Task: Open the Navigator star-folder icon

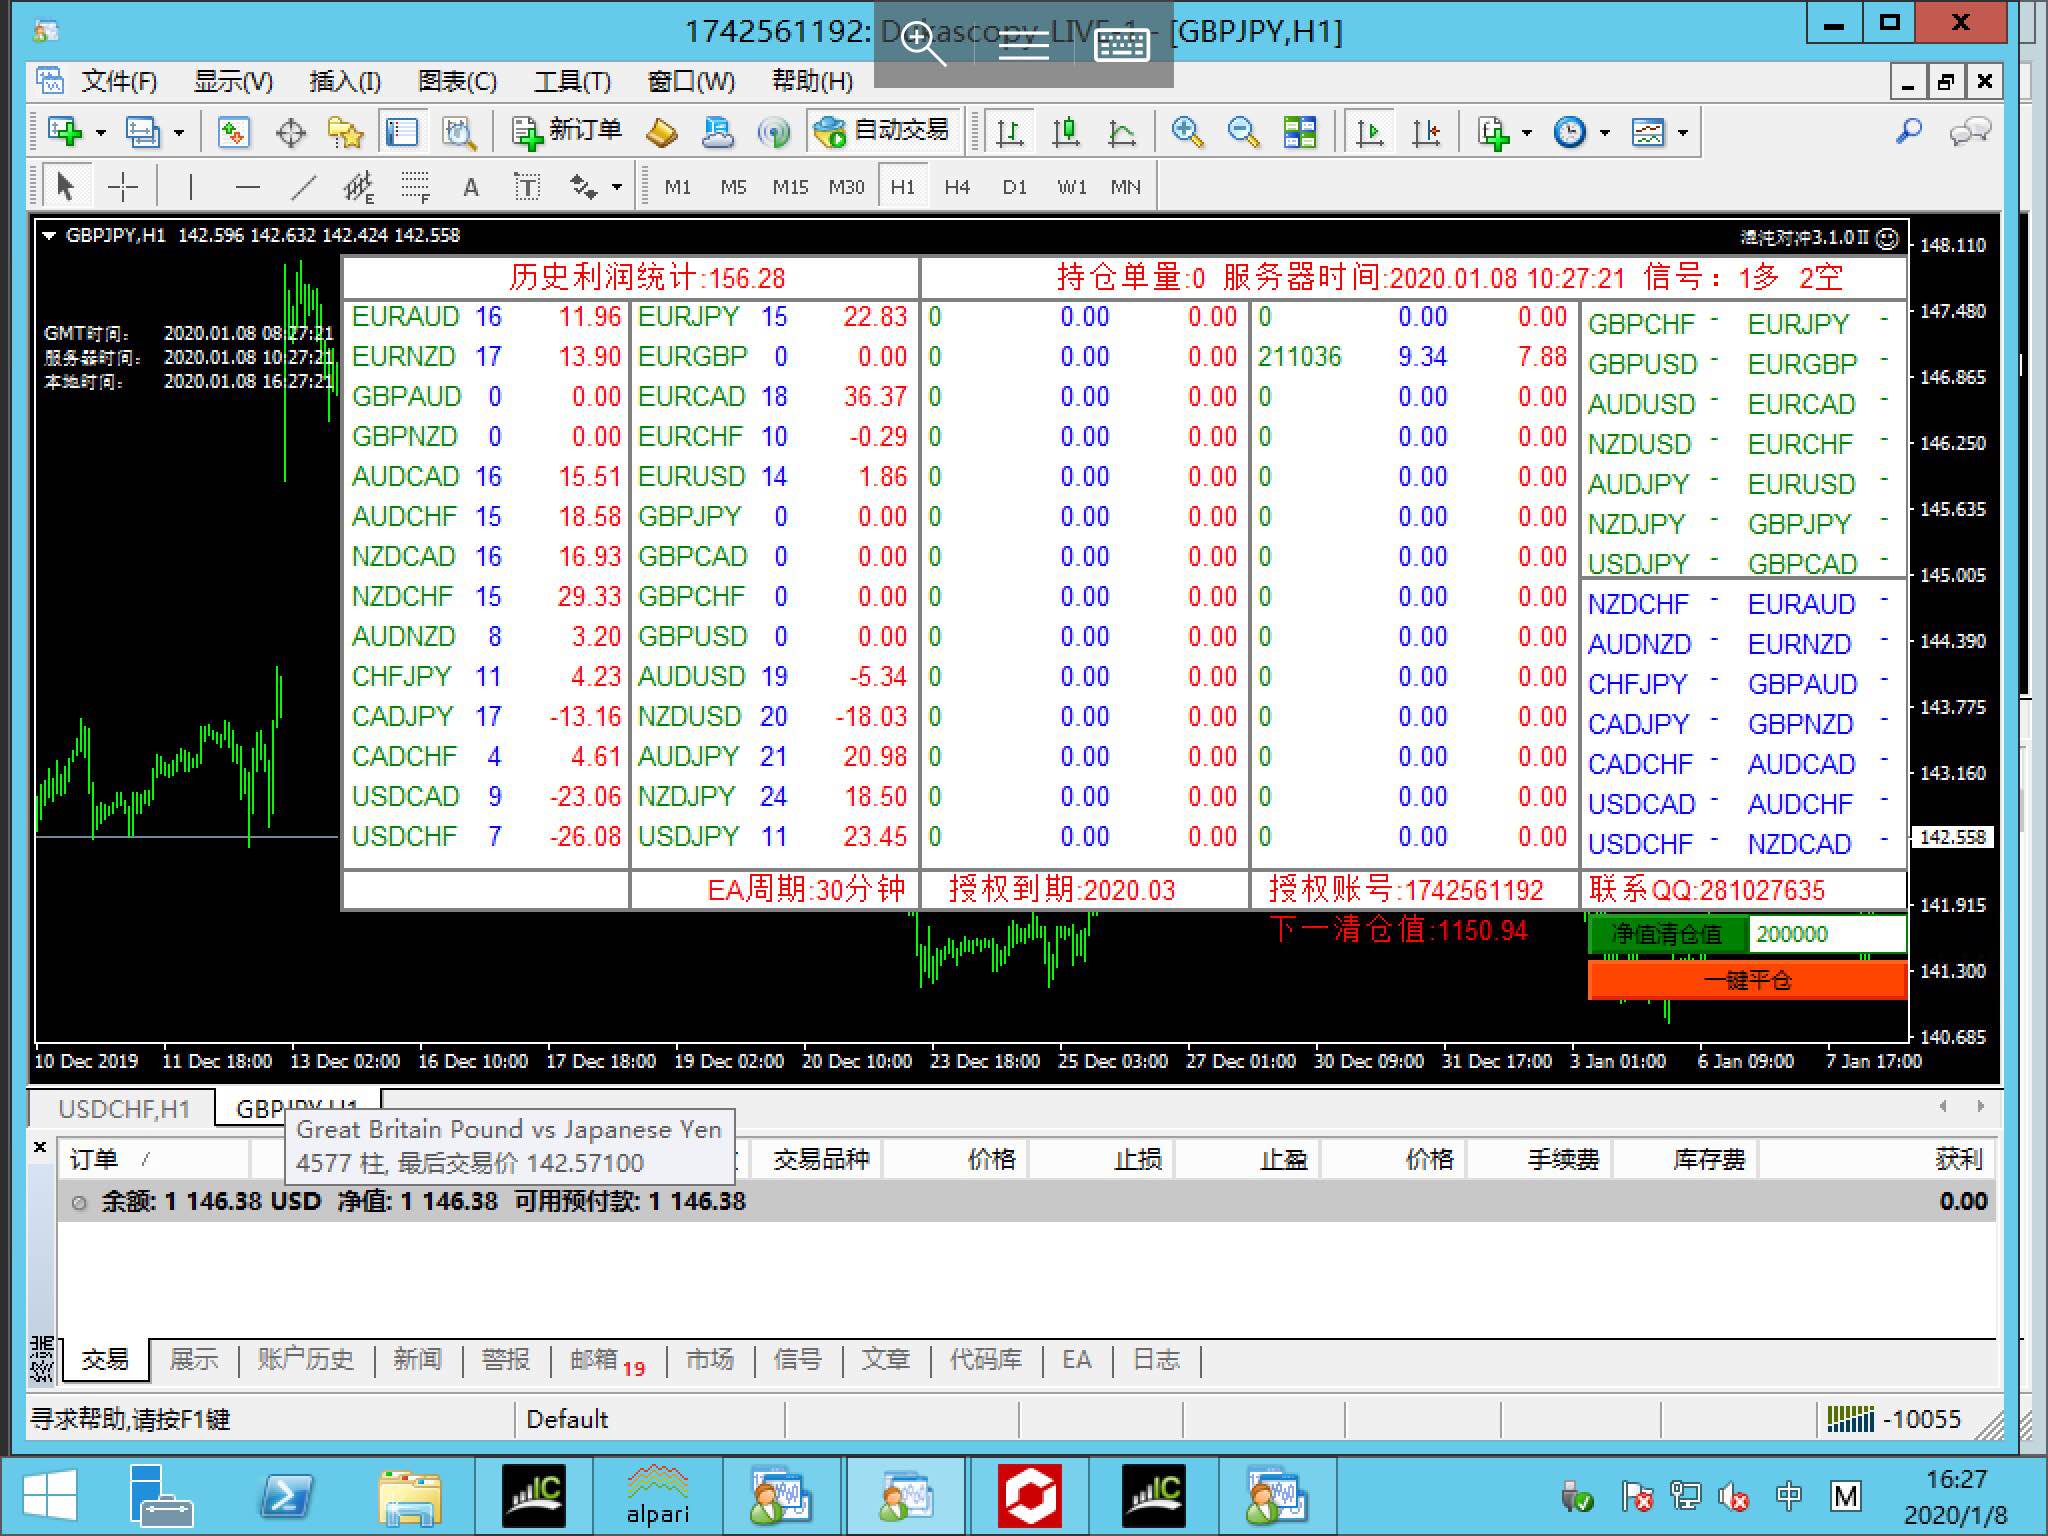Action: (x=346, y=132)
